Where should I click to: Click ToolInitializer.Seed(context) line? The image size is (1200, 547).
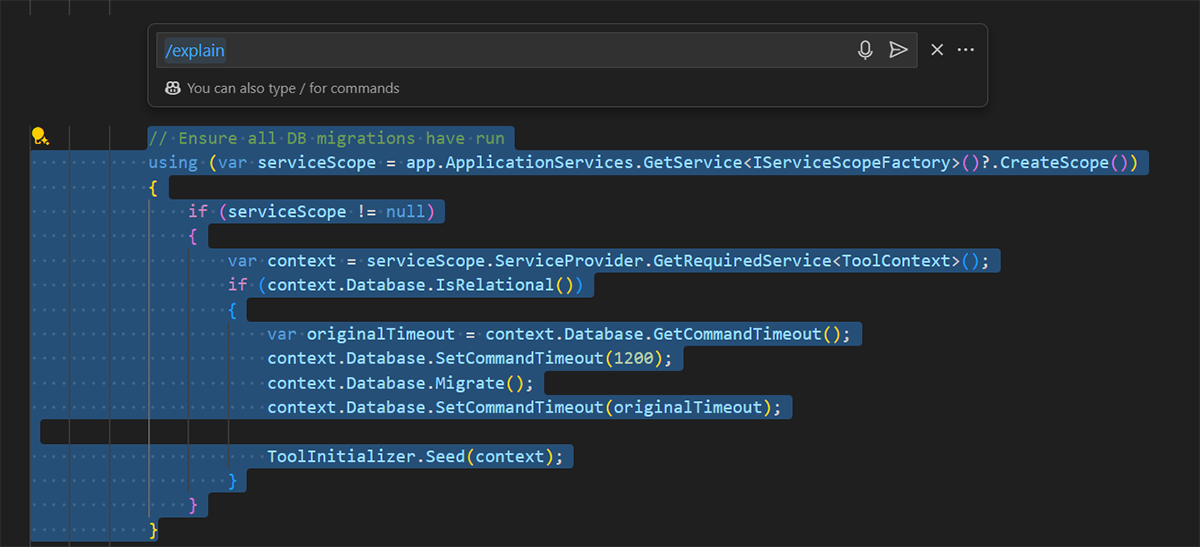pyautogui.click(x=414, y=456)
